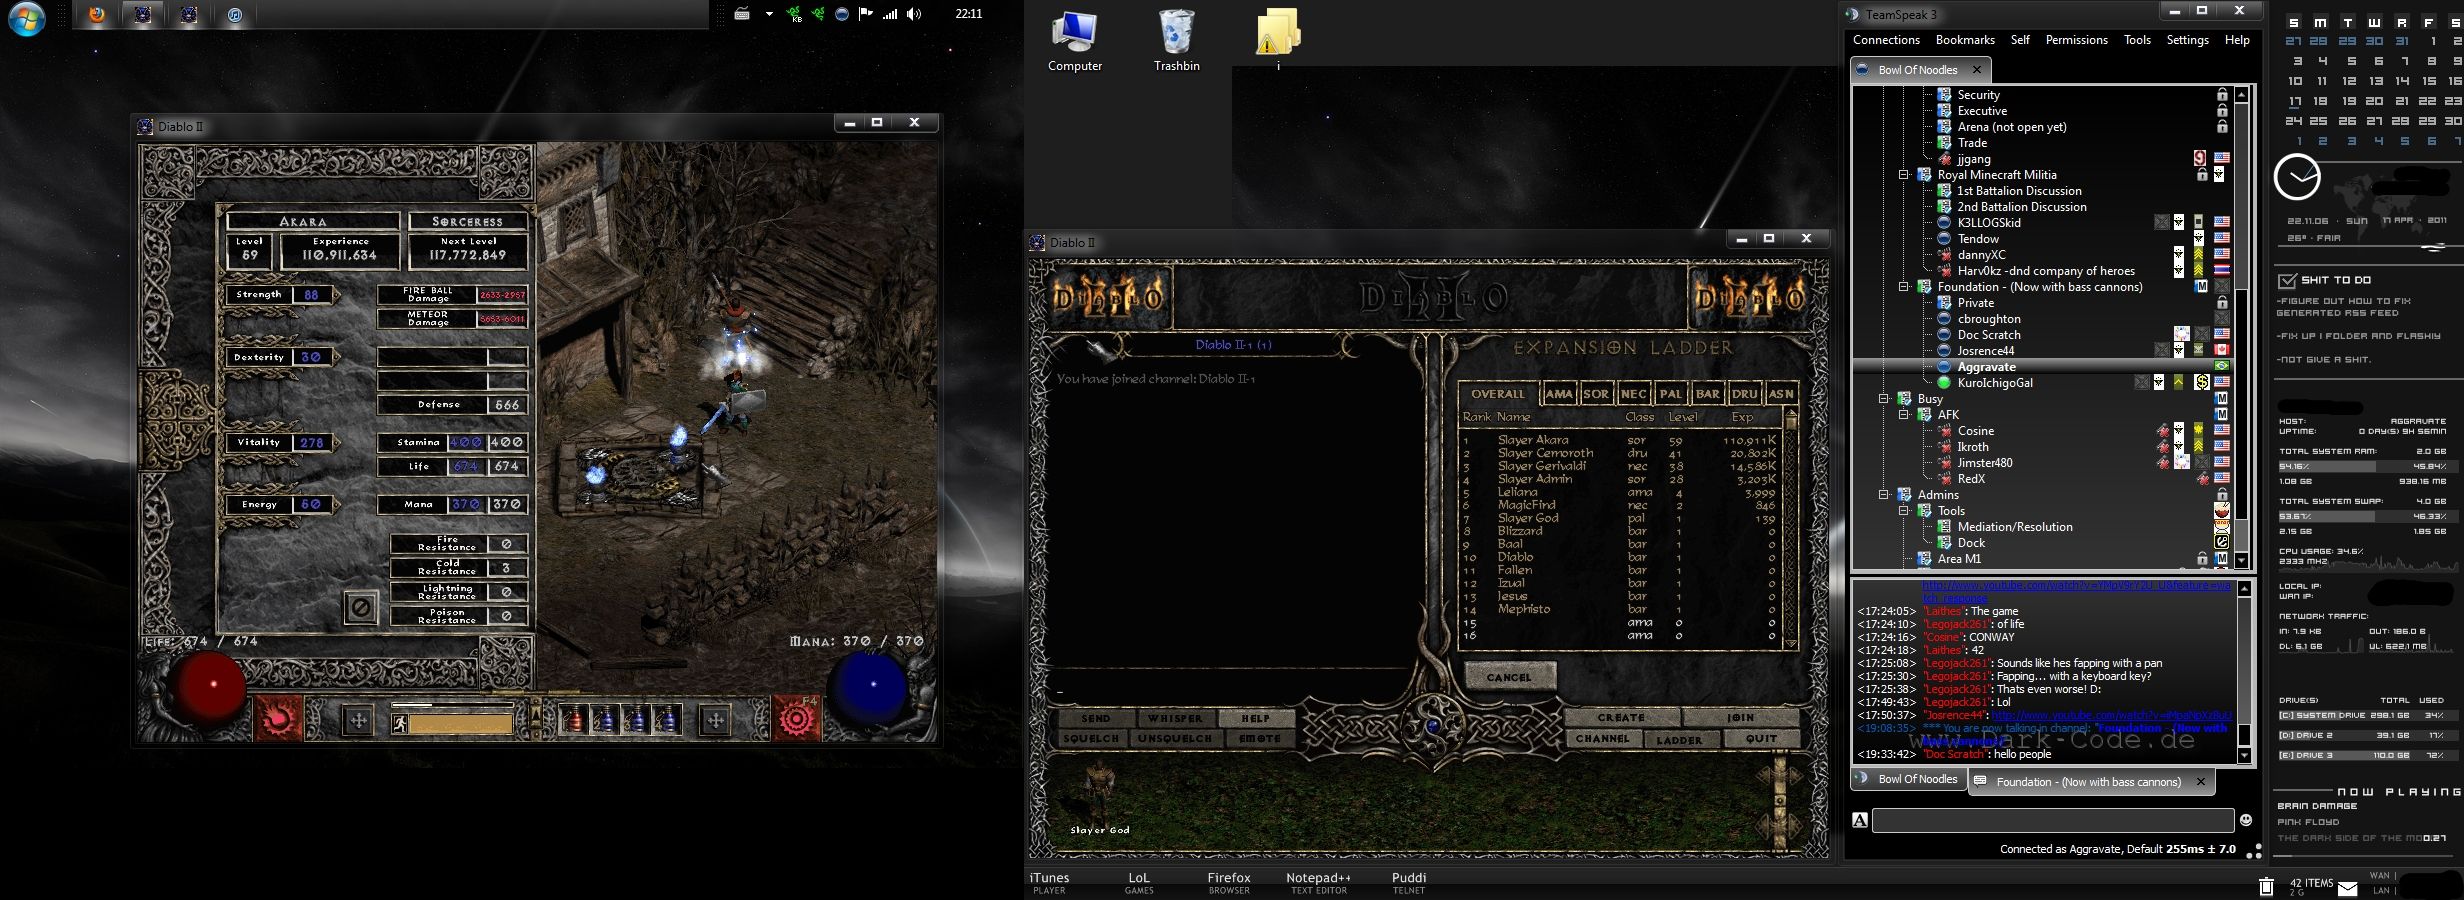Click the show hidden tray icons arrow
The width and height of the screenshot is (2464, 900).
(769, 14)
